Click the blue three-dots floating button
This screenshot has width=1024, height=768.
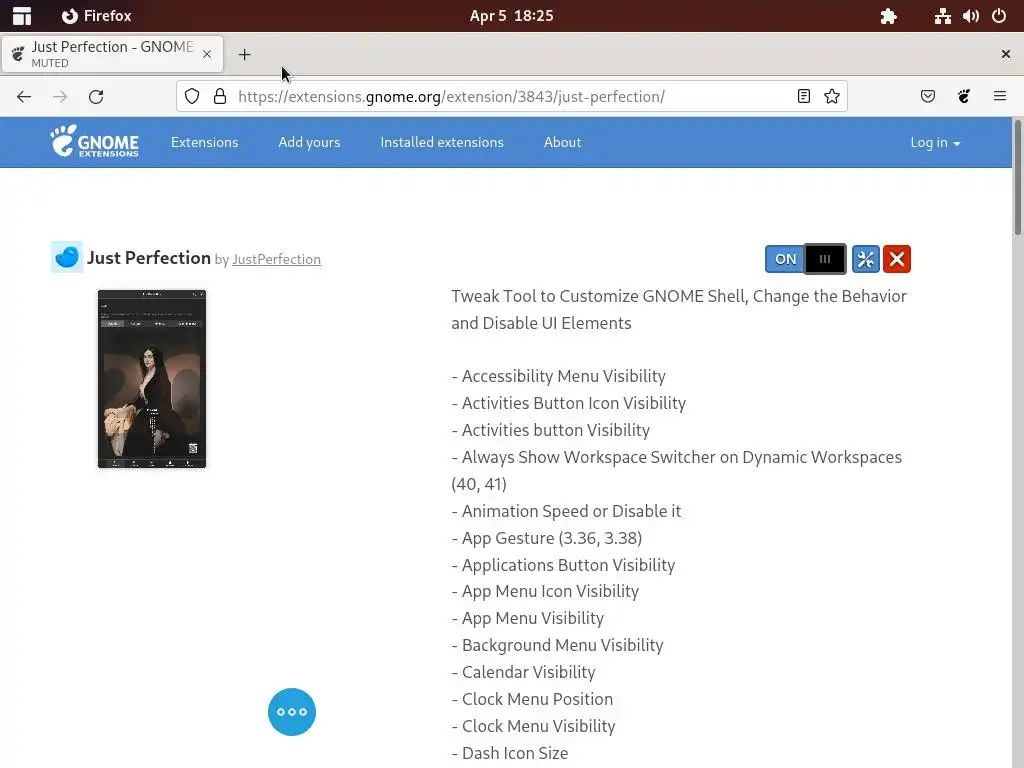[292, 712]
